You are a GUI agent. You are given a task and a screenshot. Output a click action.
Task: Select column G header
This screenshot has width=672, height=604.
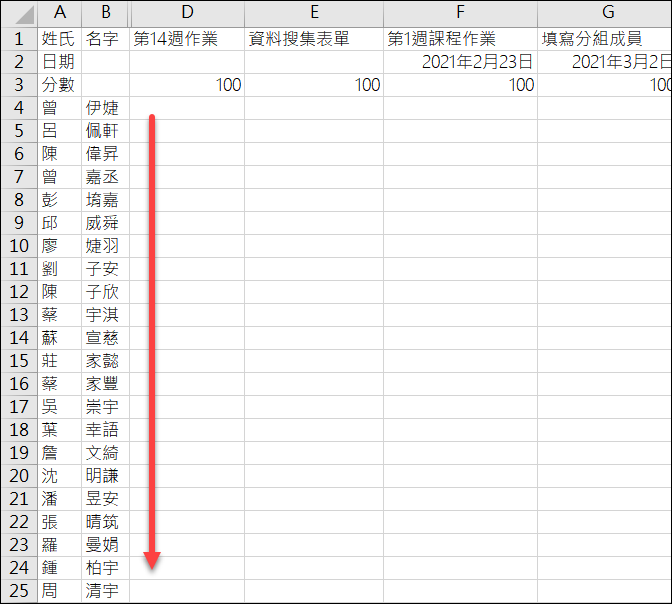click(605, 13)
